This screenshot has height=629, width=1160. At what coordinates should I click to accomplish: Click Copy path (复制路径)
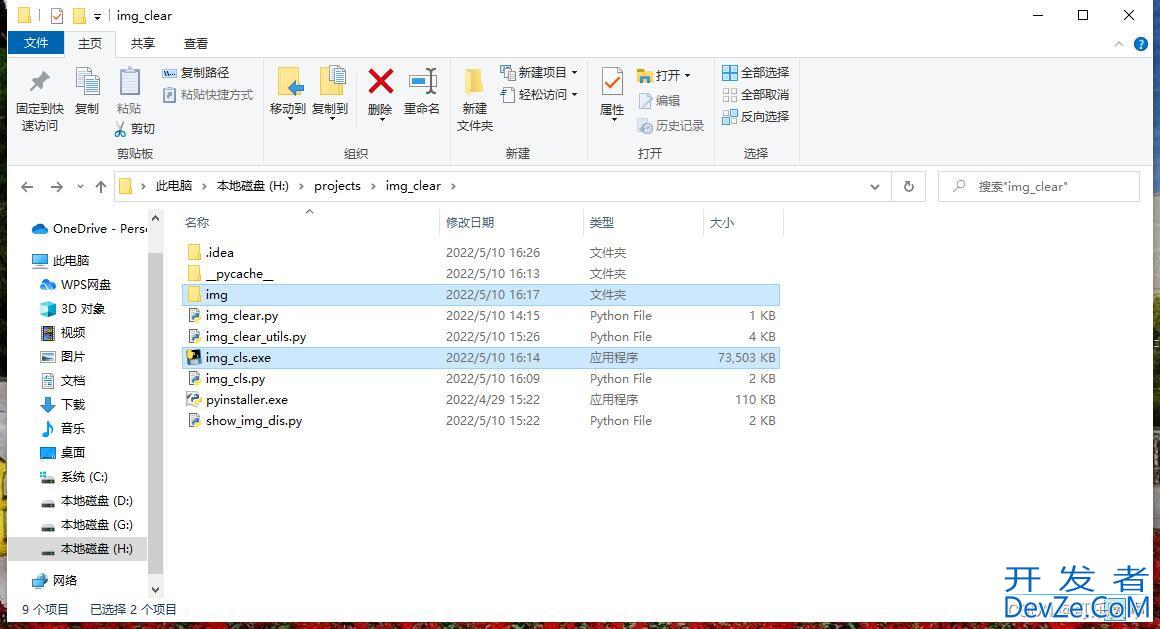(195, 73)
